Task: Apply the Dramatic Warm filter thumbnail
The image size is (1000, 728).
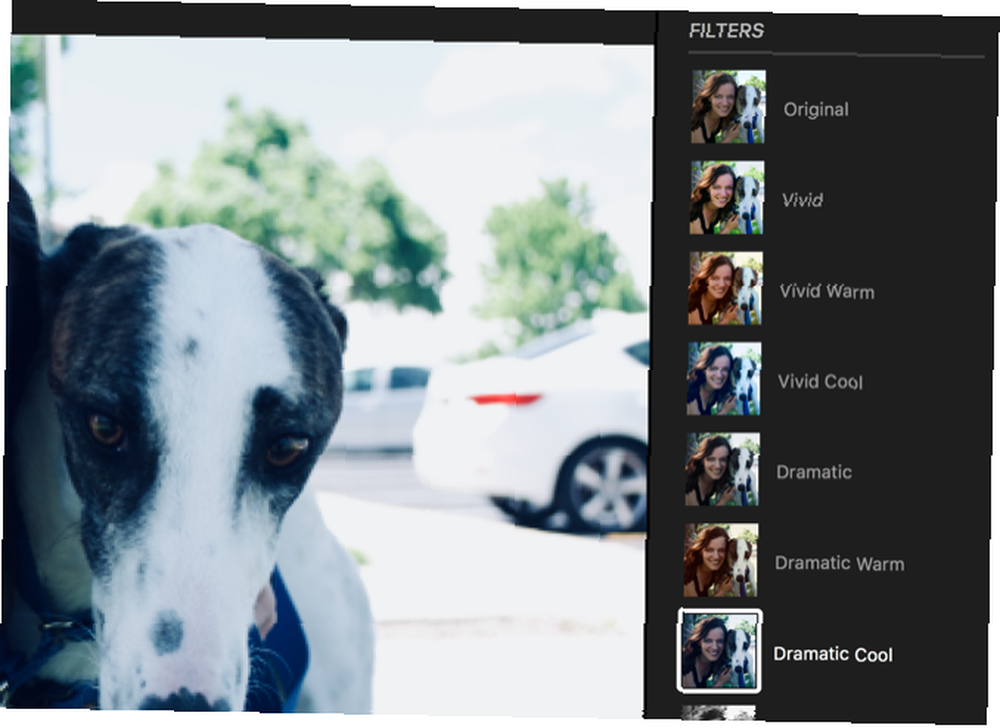Action: click(x=721, y=560)
